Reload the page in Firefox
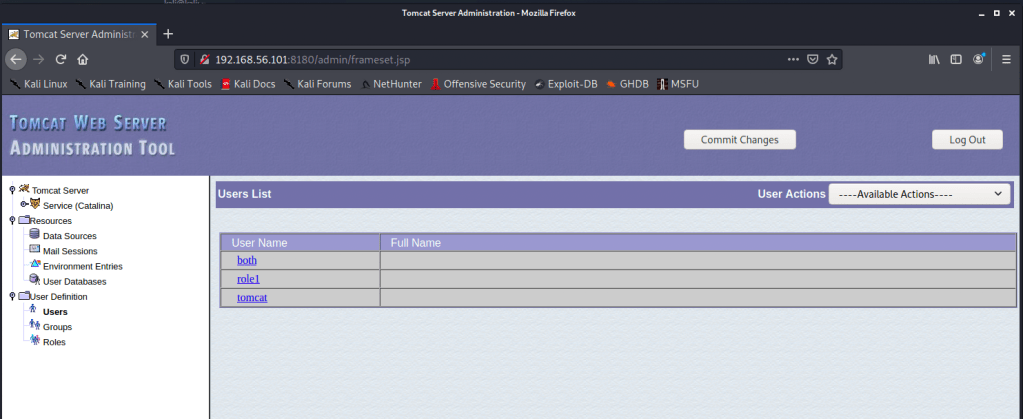Screen dimensions: 1023x419 (61, 59)
